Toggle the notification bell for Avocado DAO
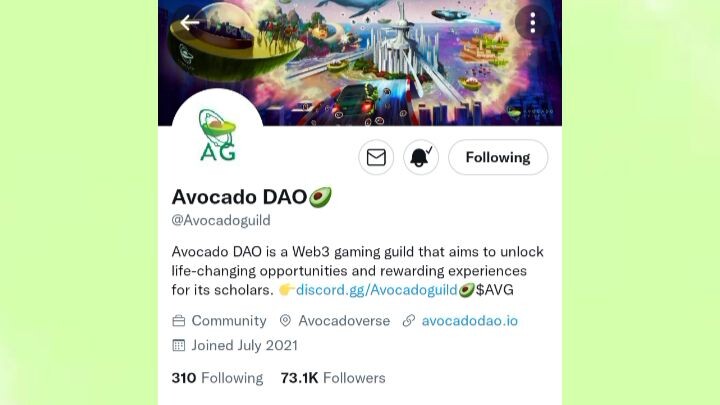This screenshot has height=405, width=720. click(421, 158)
